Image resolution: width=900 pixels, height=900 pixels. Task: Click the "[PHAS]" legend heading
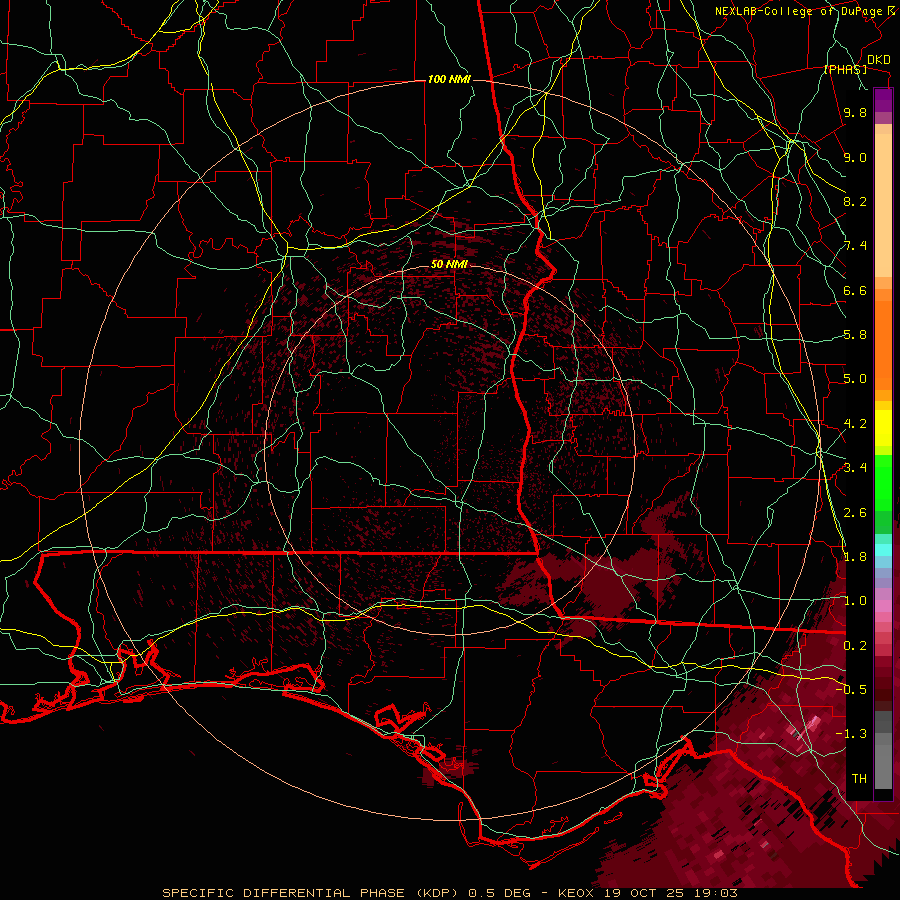[x=845, y=69]
